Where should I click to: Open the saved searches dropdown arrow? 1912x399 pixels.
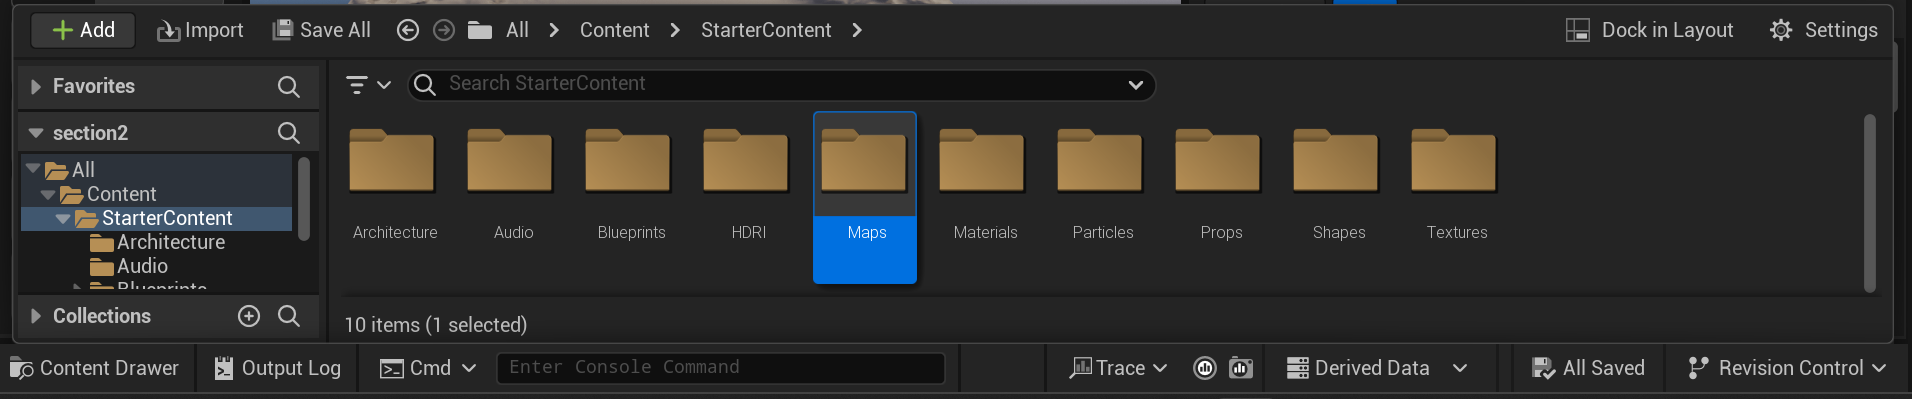coord(1135,85)
